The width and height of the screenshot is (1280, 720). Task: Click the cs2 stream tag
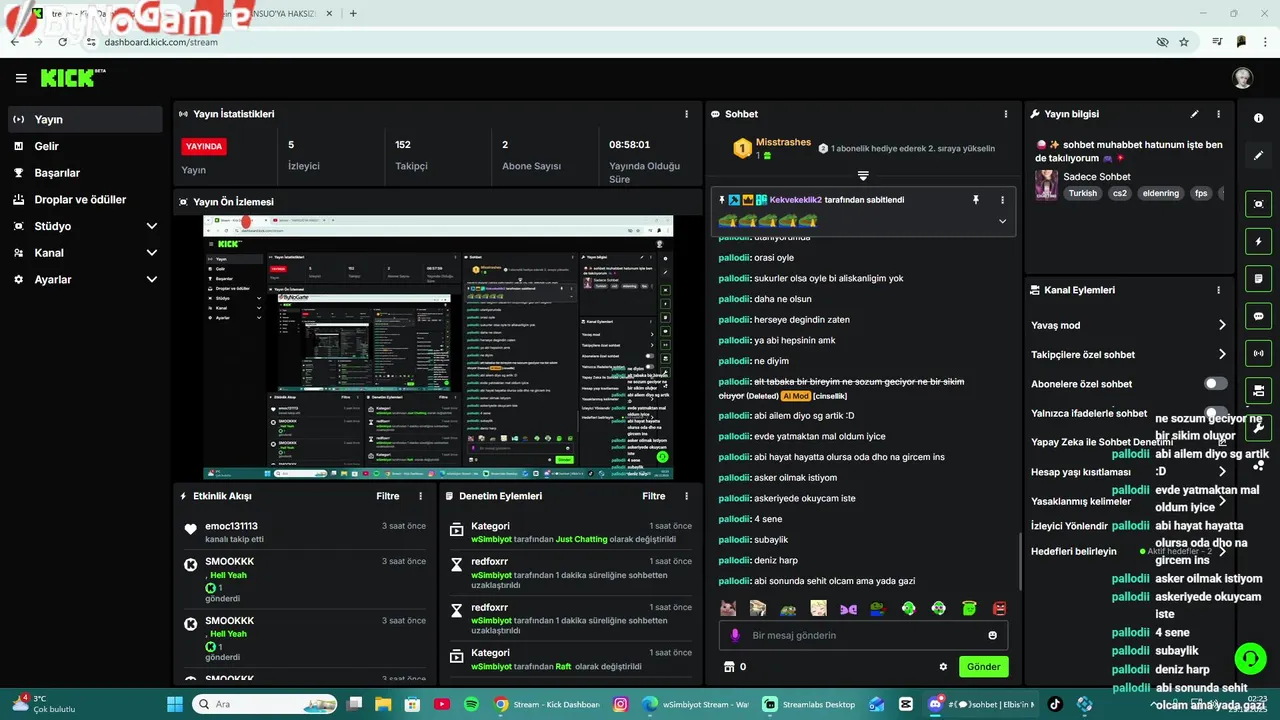[x=1119, y=193]
